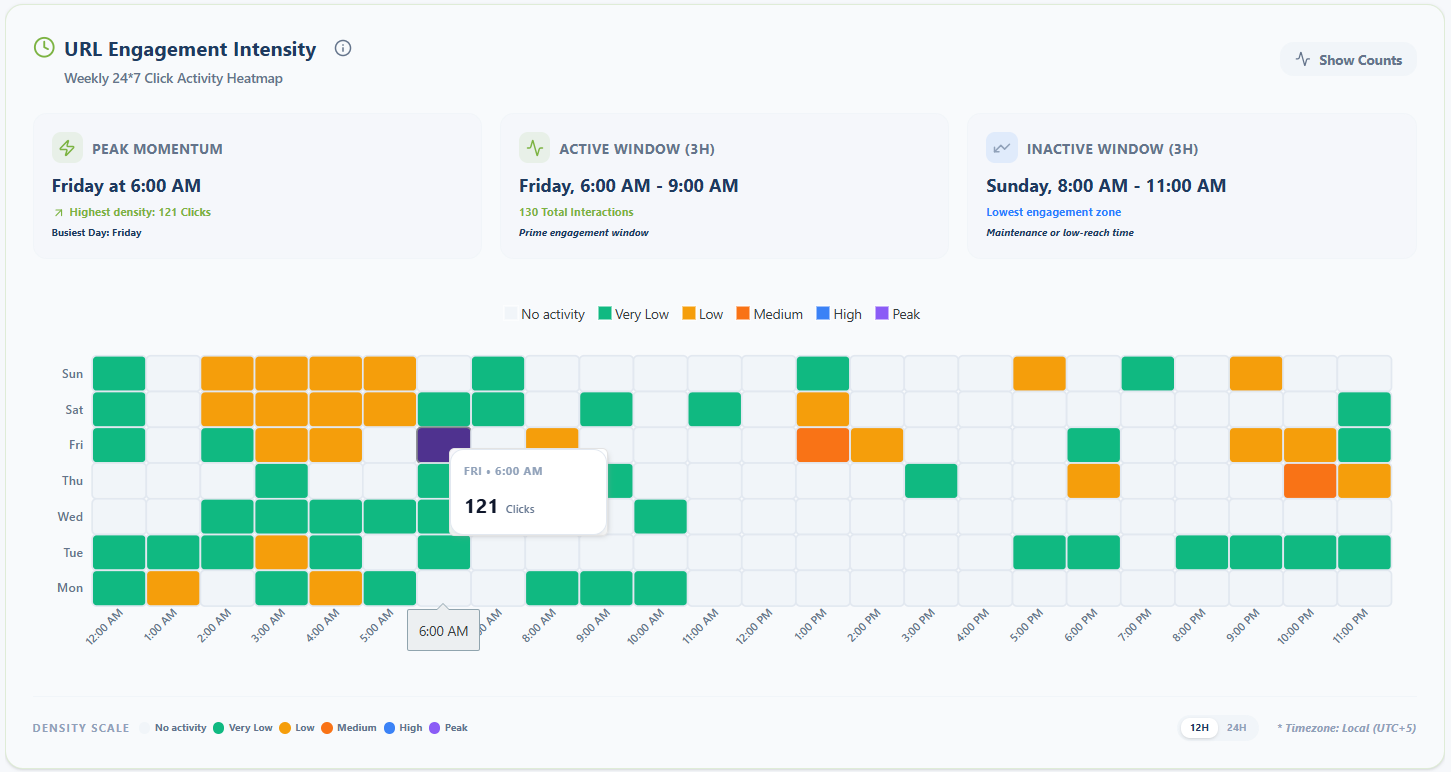Click the High blue swatch in top legend

click(x=823, y=314)
